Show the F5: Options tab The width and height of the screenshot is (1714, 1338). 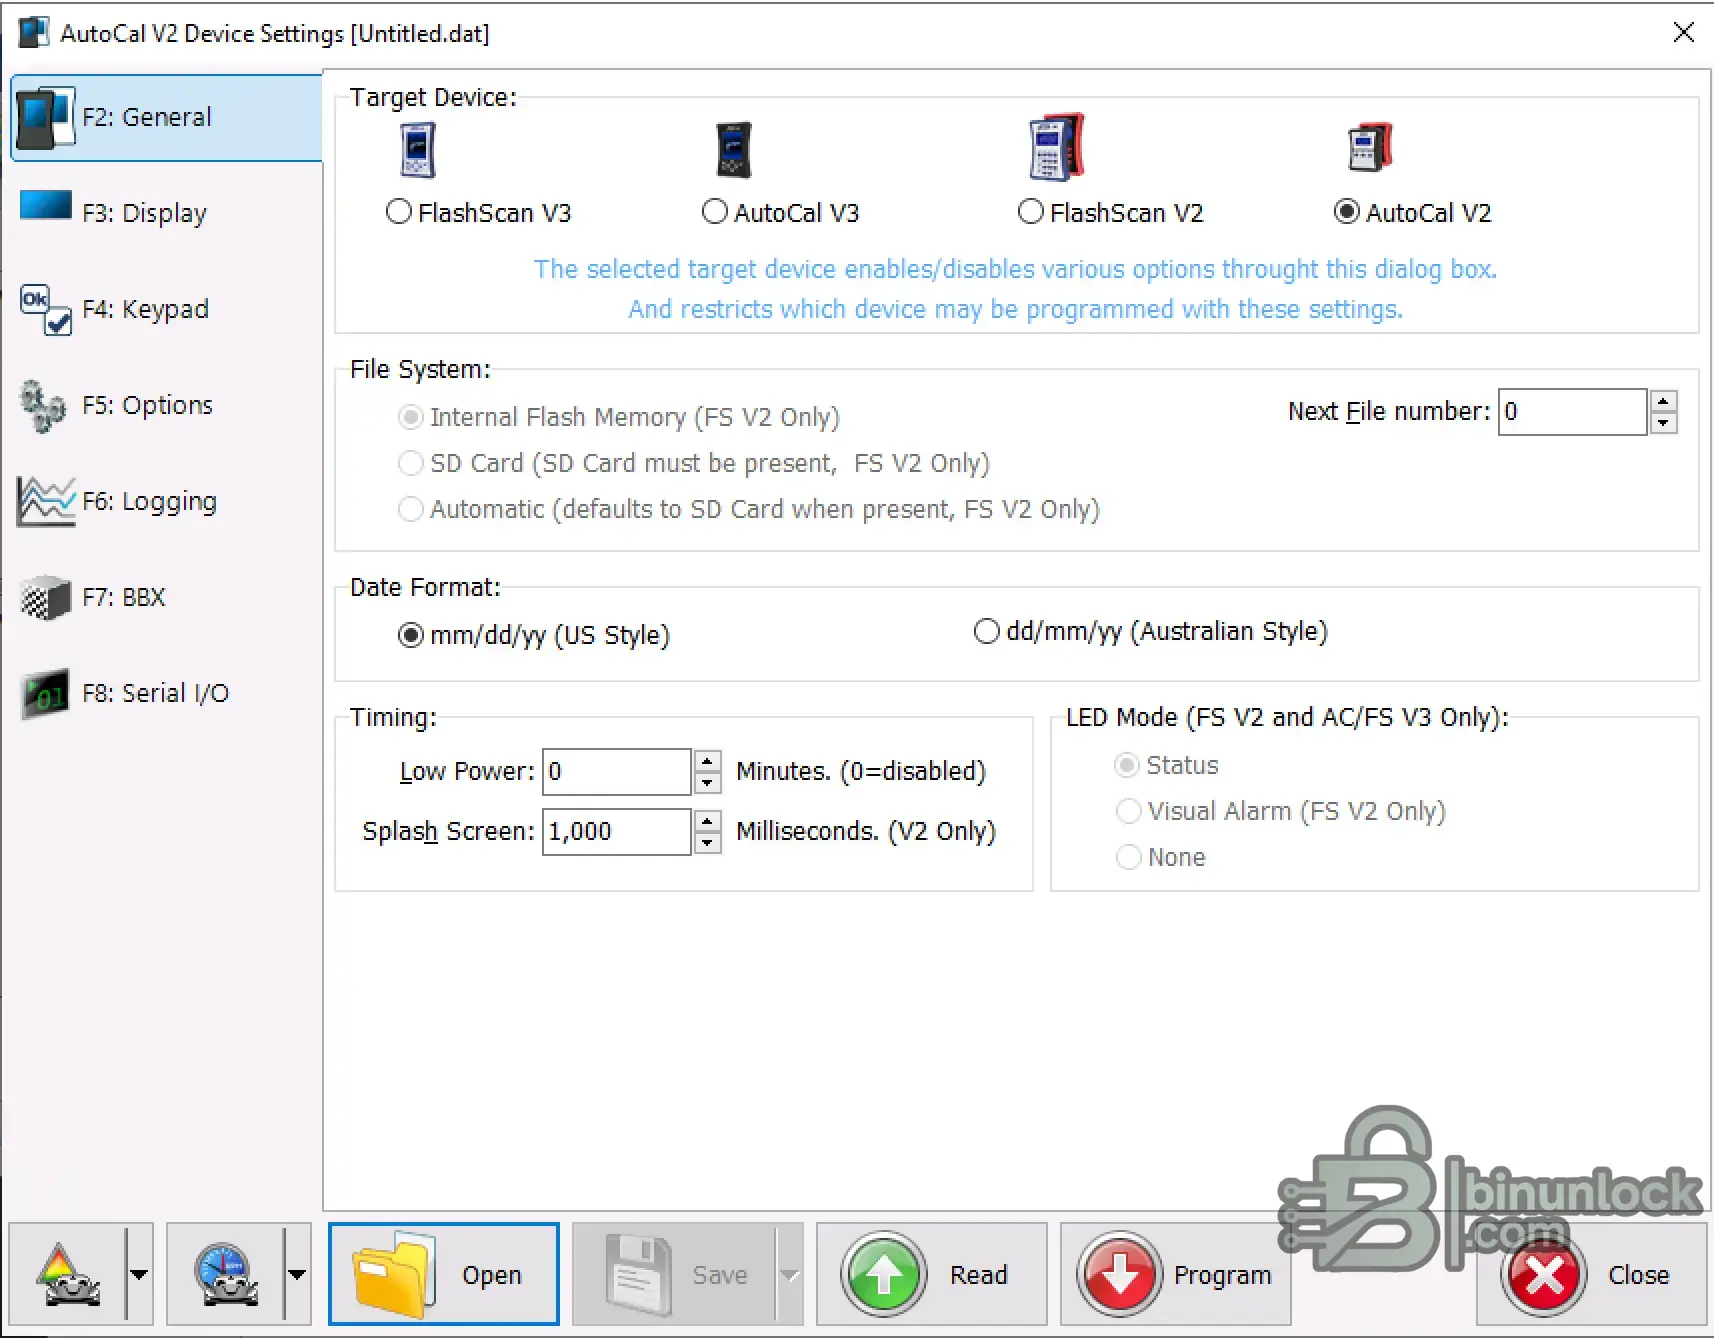166,405
